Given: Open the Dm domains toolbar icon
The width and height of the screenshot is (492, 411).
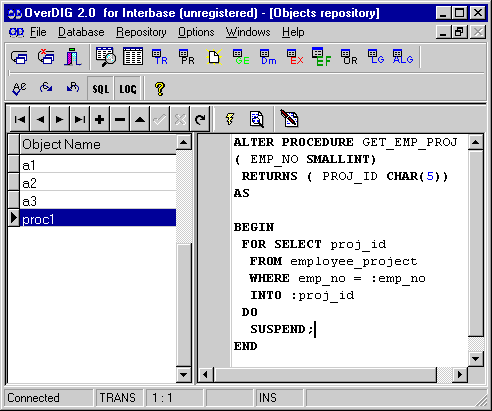Looking at the screenshot, I should coord(268,57).
